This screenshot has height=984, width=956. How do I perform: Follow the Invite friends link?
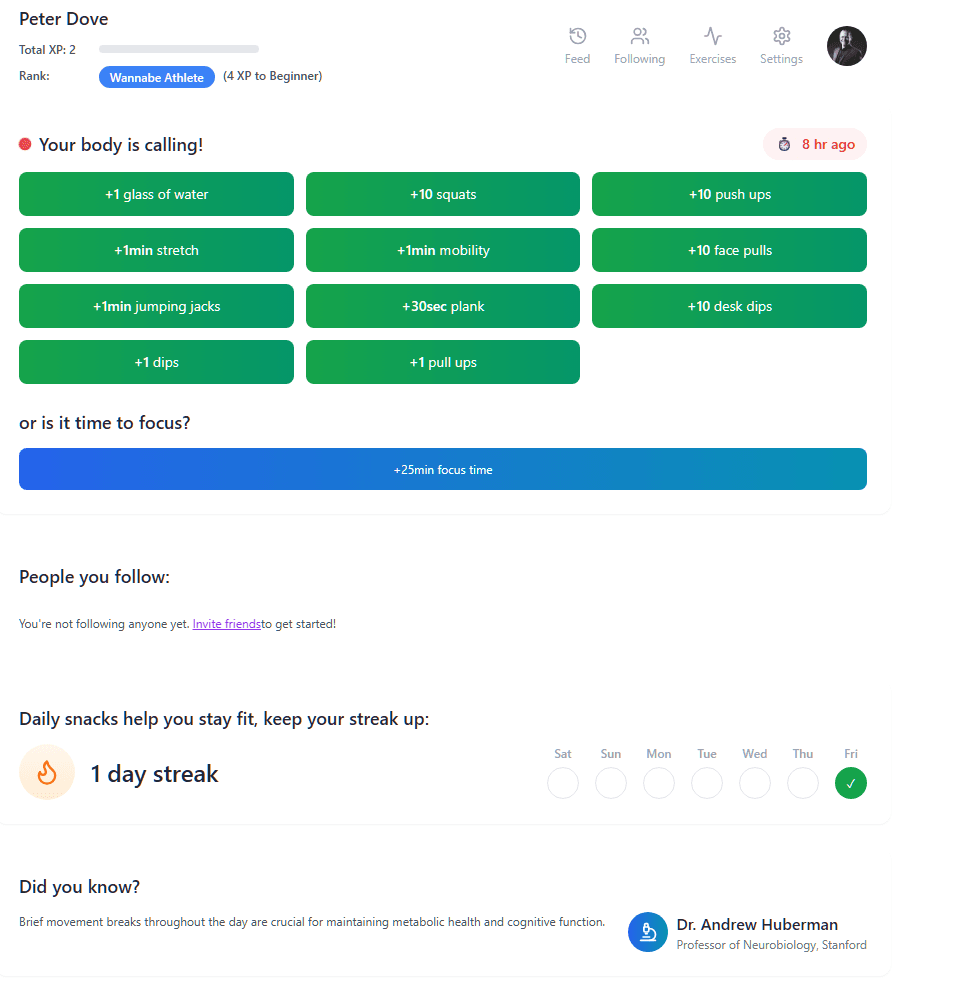click(226, 624)
